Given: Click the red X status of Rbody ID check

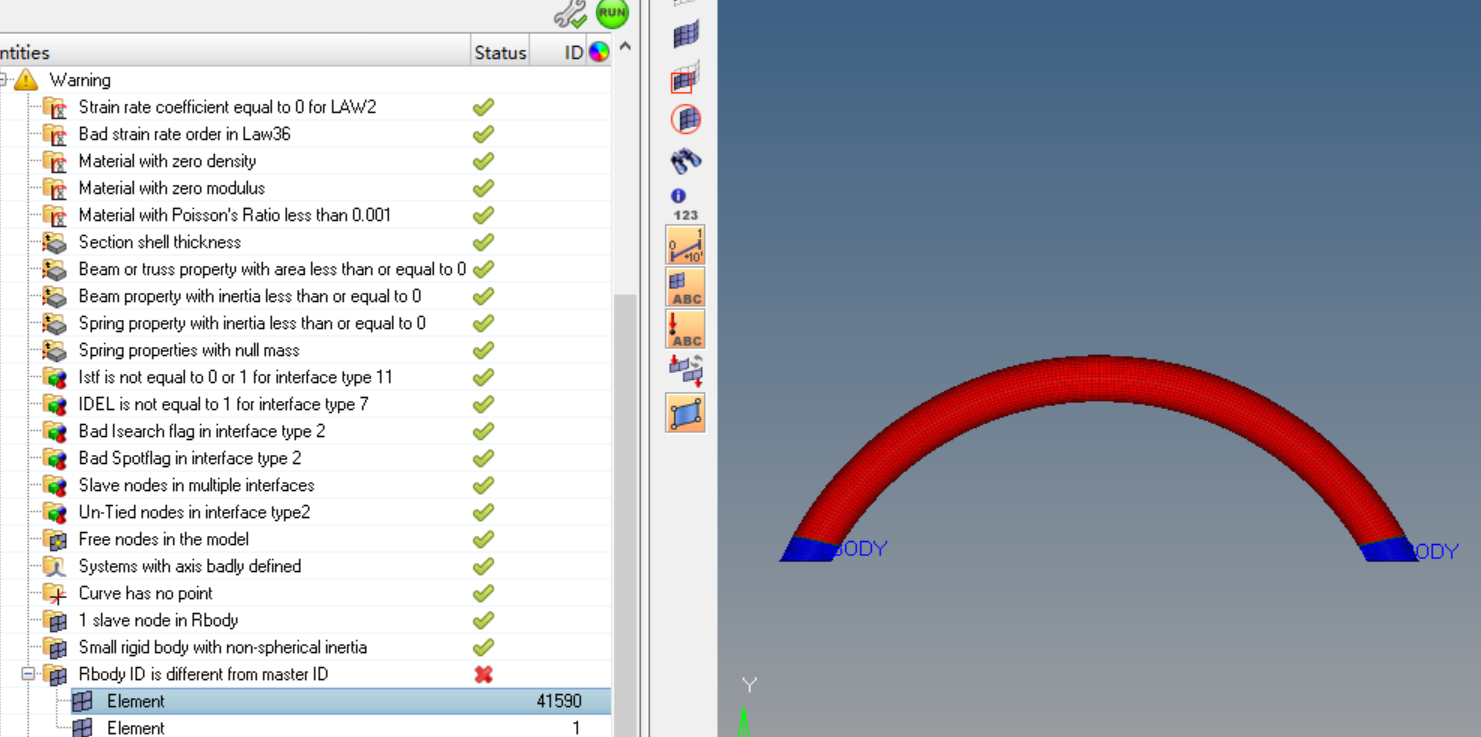Looking at the screenshot, I should [x=484, y=674].
